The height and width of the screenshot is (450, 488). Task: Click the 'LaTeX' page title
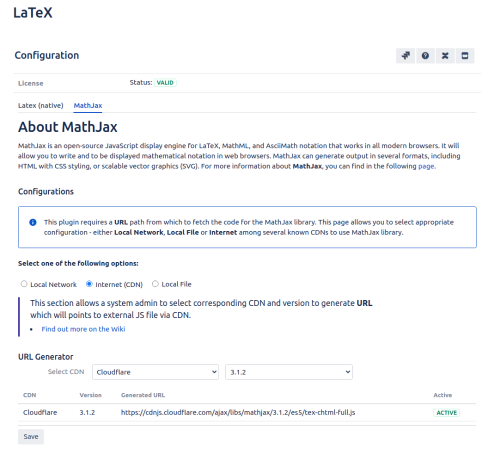(x=33, y=13)
